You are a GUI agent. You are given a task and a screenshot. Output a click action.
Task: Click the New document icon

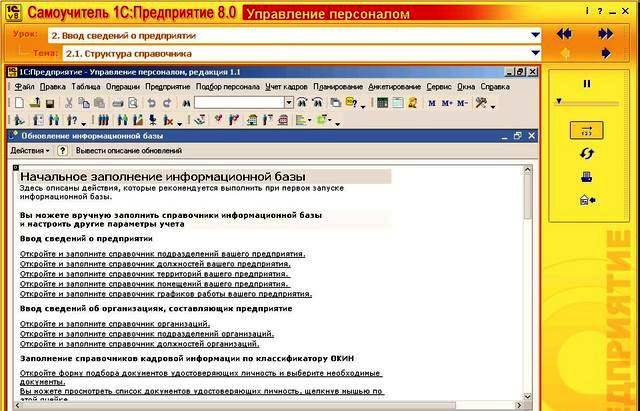click(x=19, y=103)
